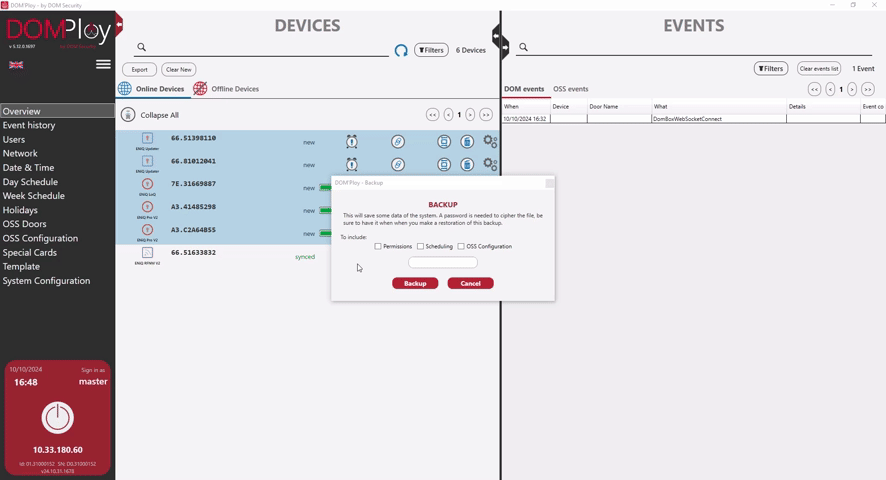The height and width of the screenshot is (480, 886).
Task: Enable the Scheduling checkbox
Action: coord(420,247)
